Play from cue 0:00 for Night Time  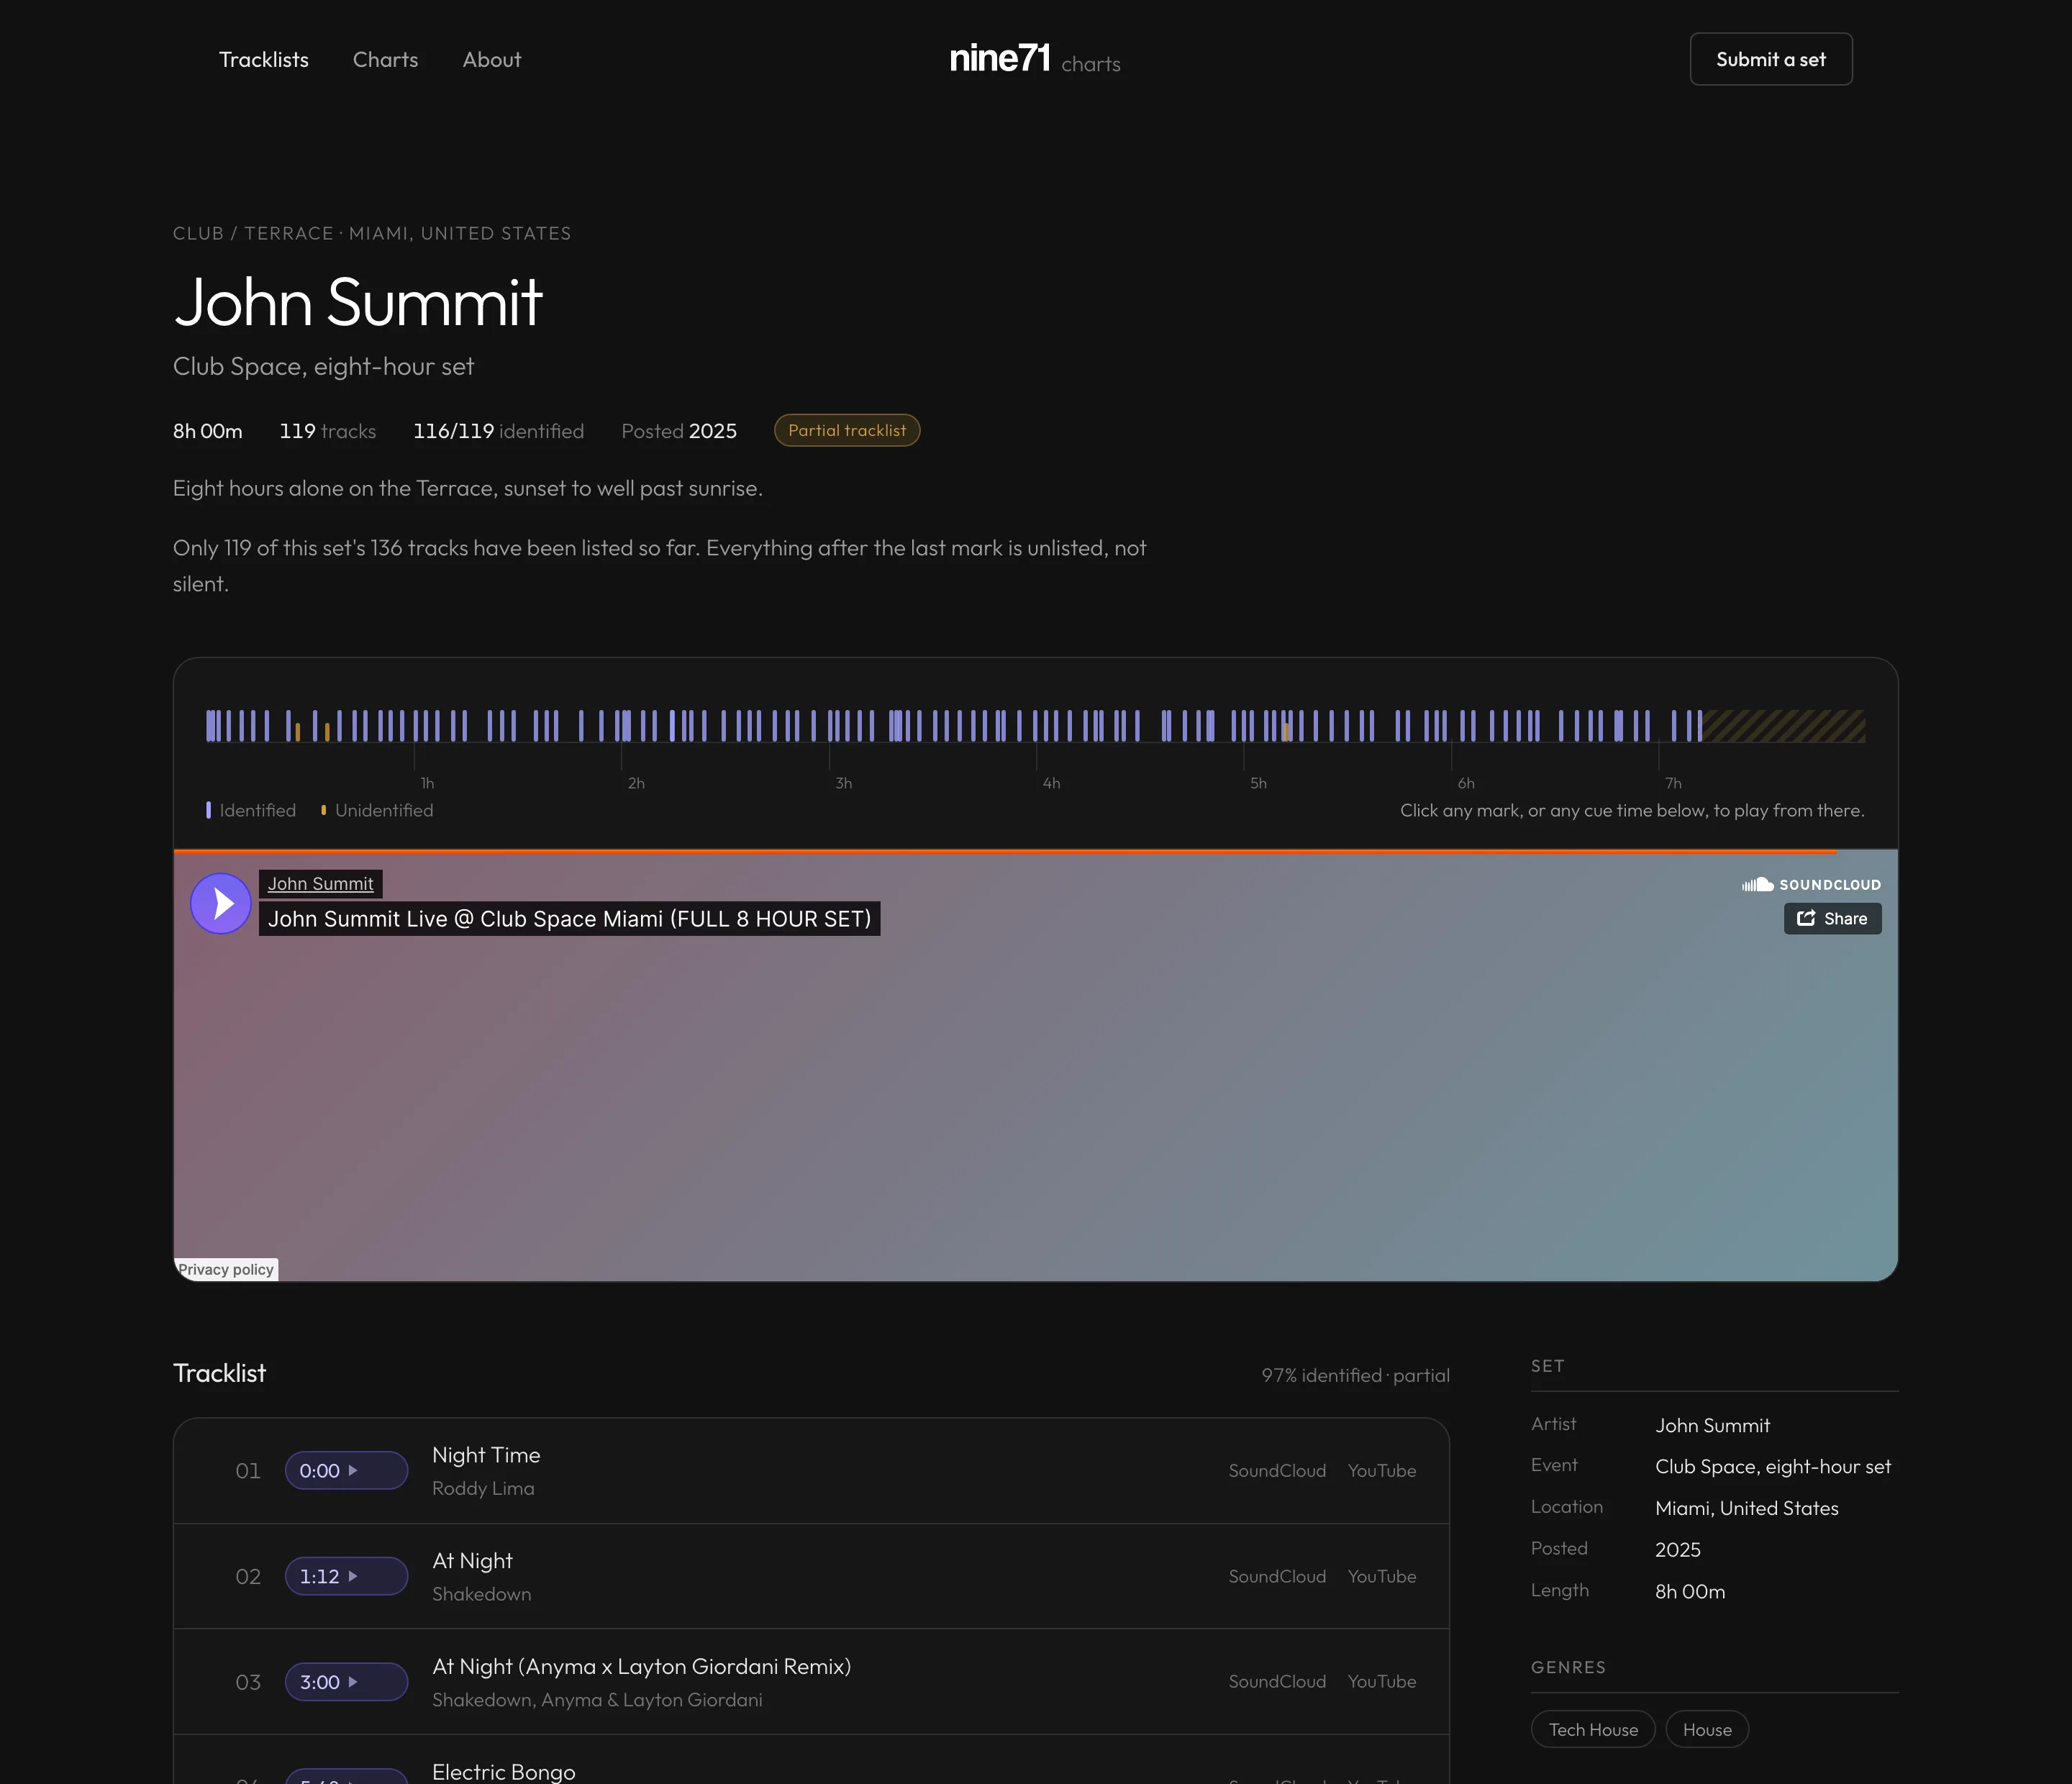[x=346, y=1471]
